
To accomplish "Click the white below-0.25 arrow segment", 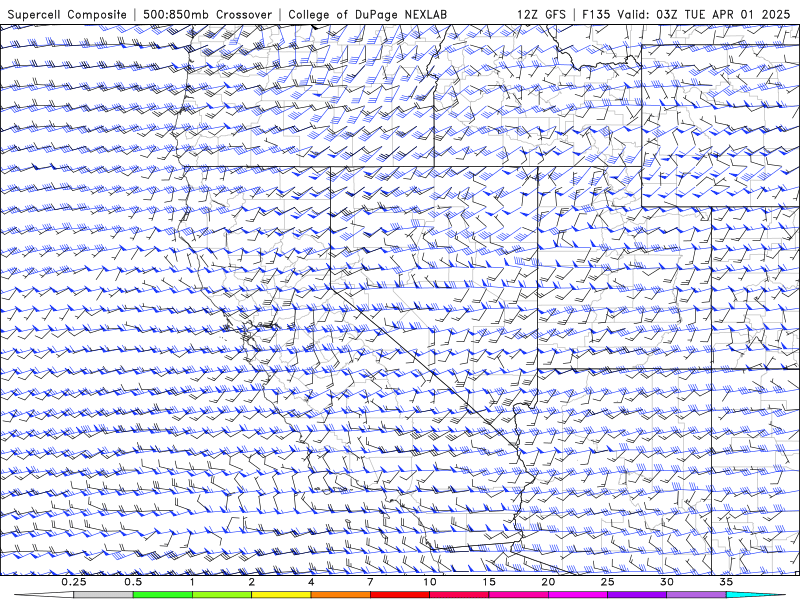I will pyautogui.click(x=44, y=595).
